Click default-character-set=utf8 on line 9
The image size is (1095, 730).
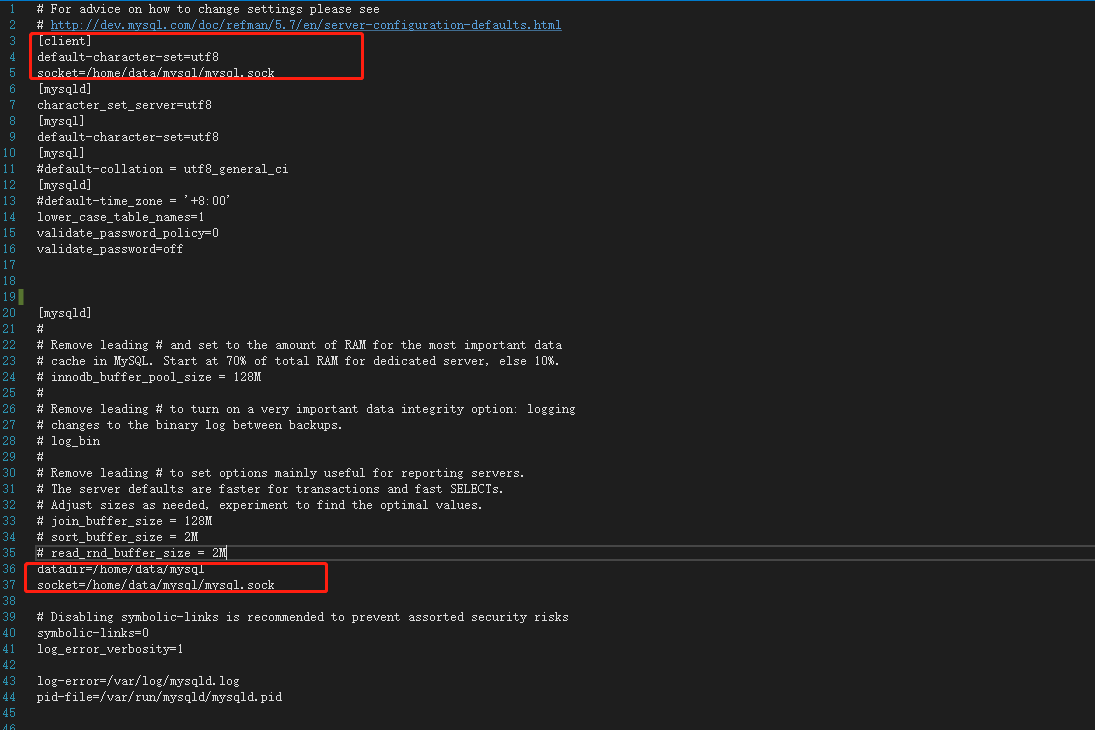(x=128, y=138)
